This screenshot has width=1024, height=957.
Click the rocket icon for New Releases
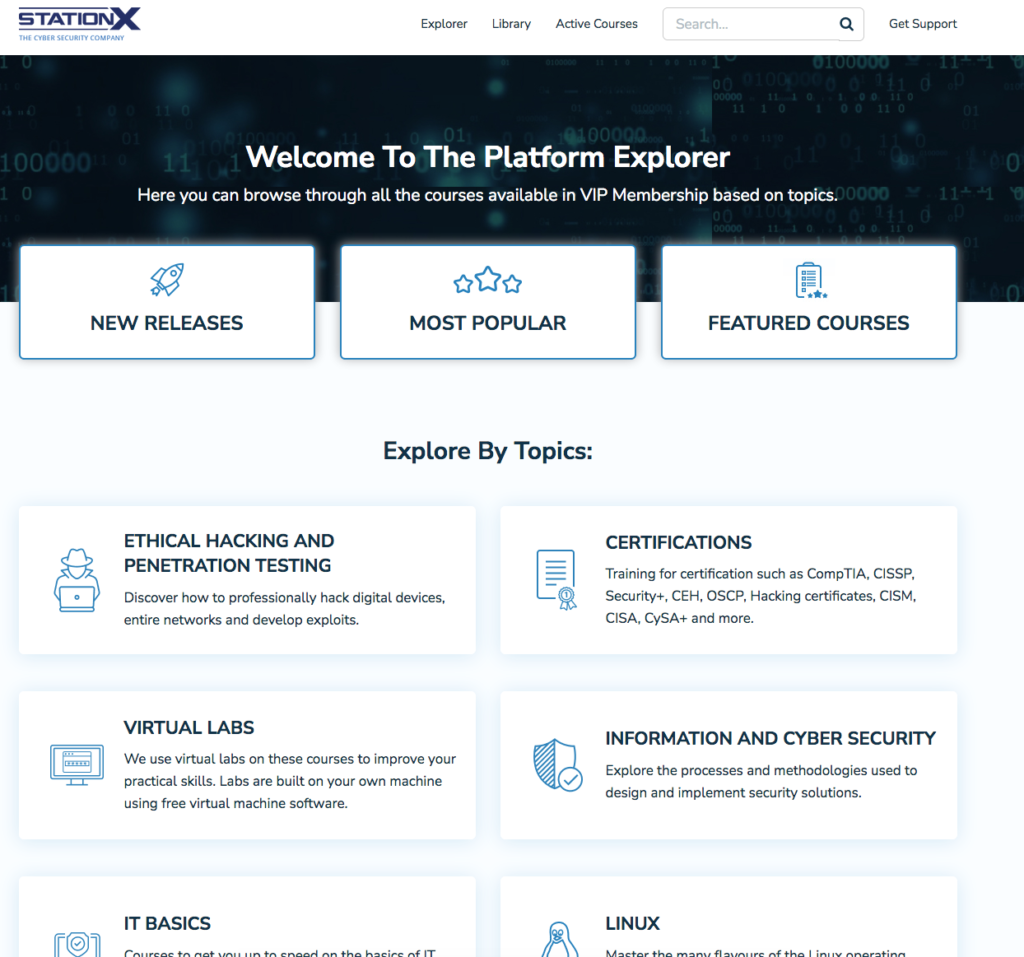click(167, 280)
